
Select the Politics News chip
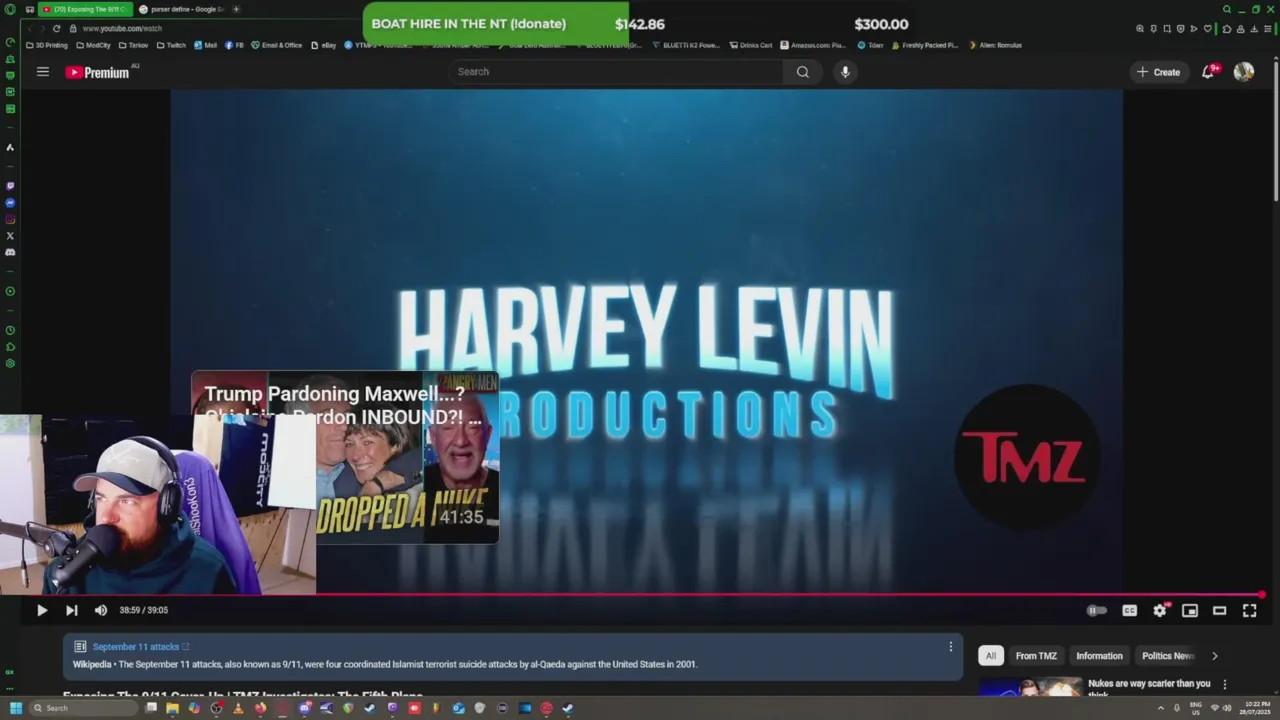click(x=1168, y=656)
